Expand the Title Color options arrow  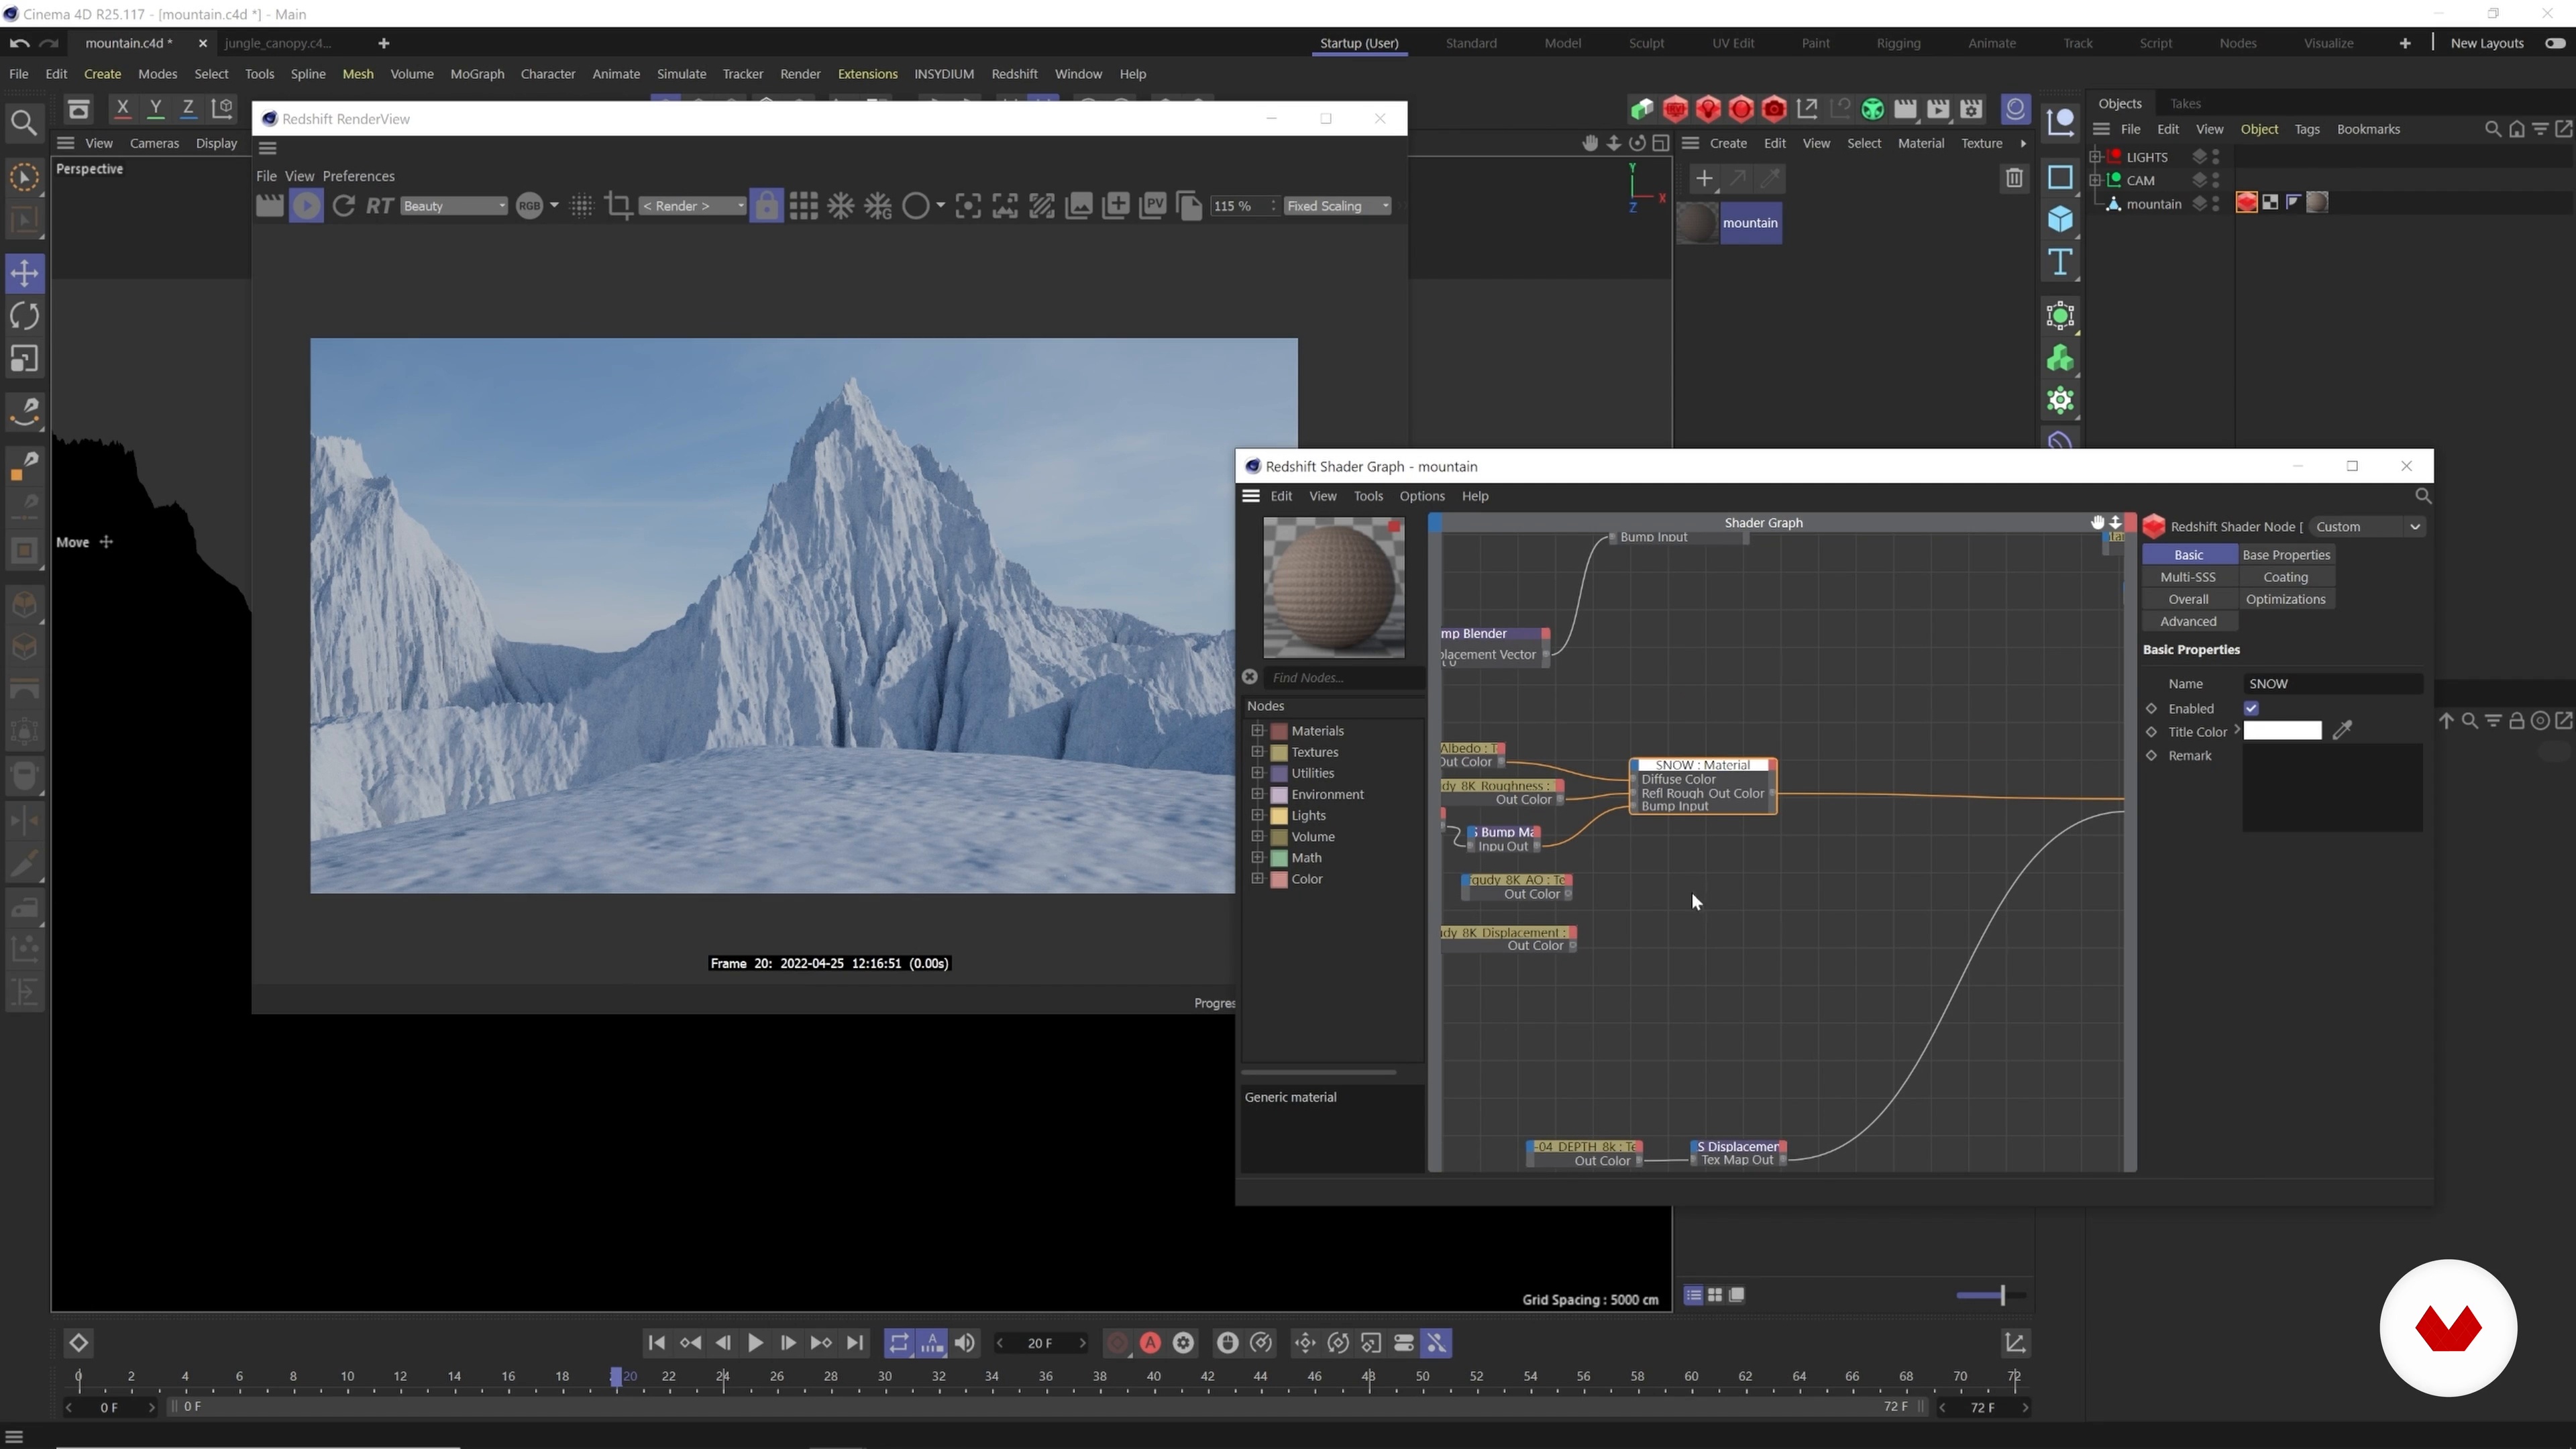2237,730
